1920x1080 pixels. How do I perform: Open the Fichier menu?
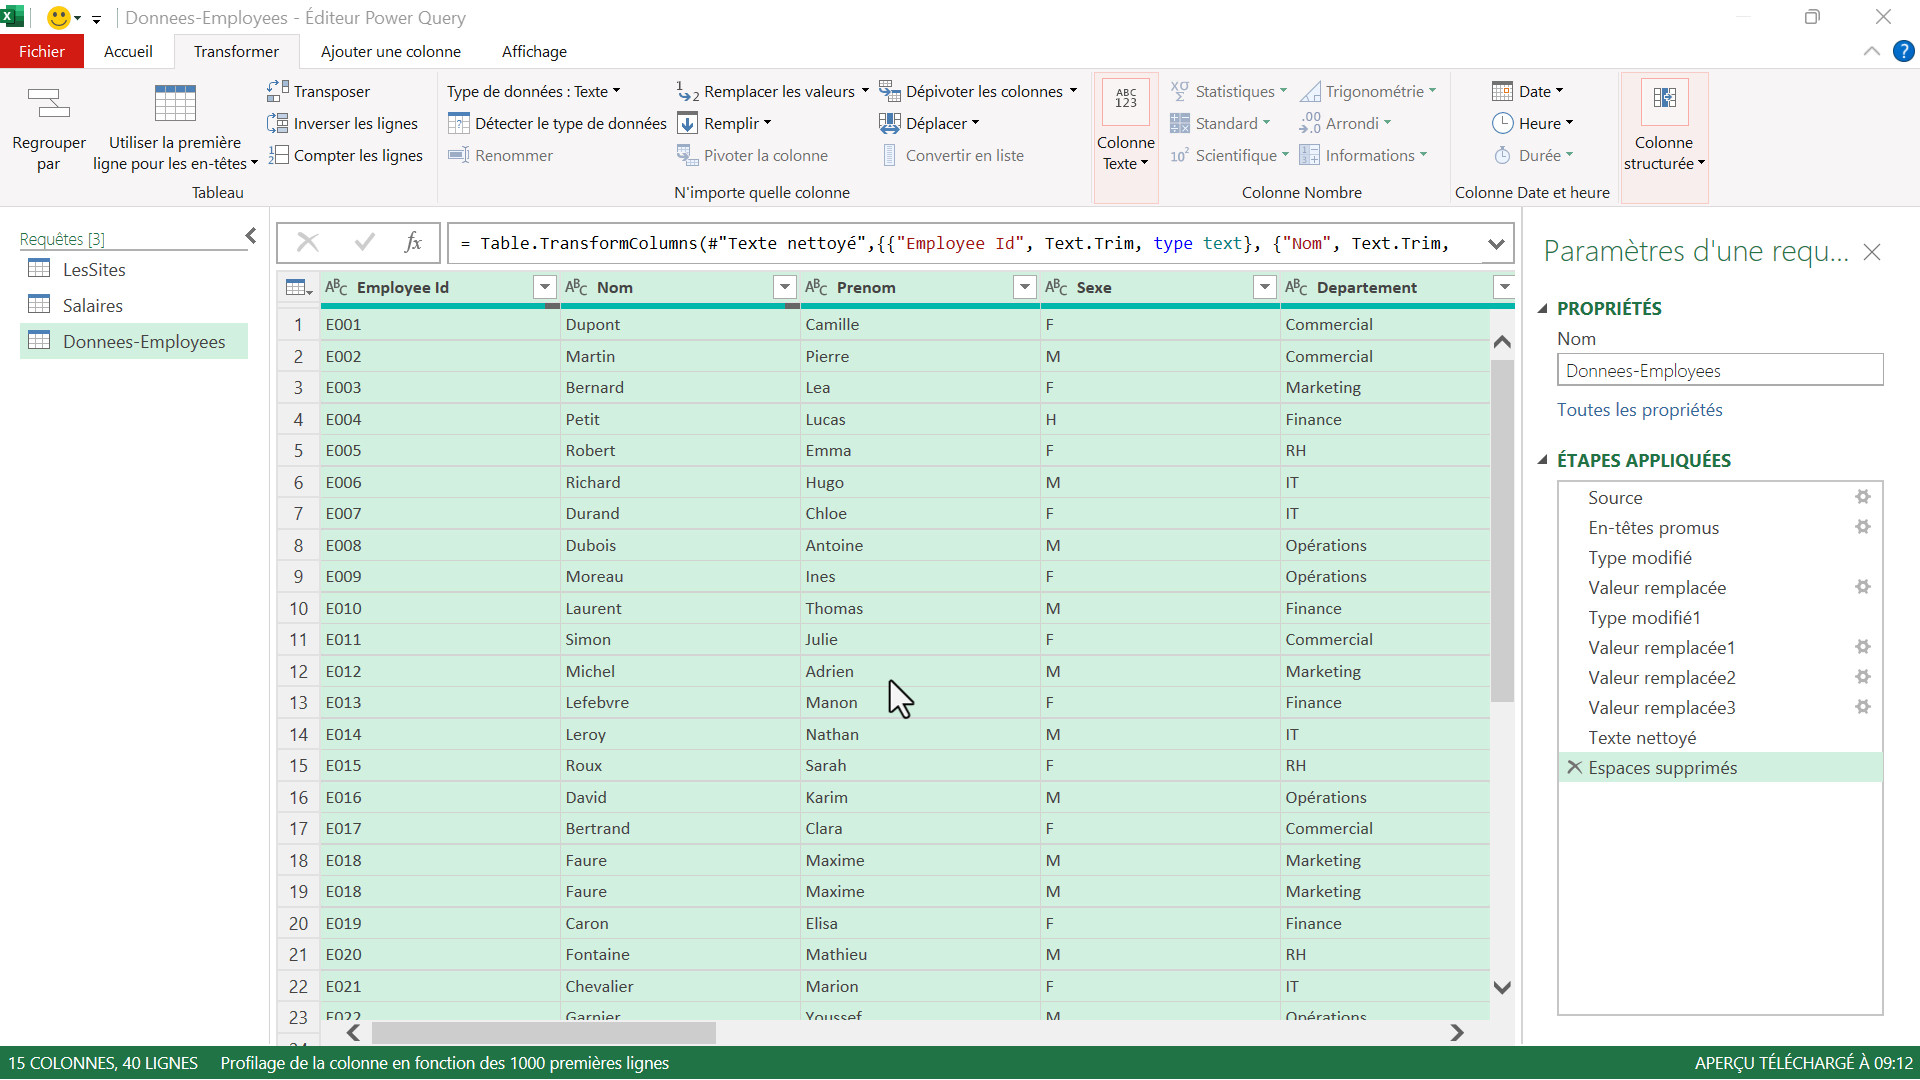coord(41,51)
